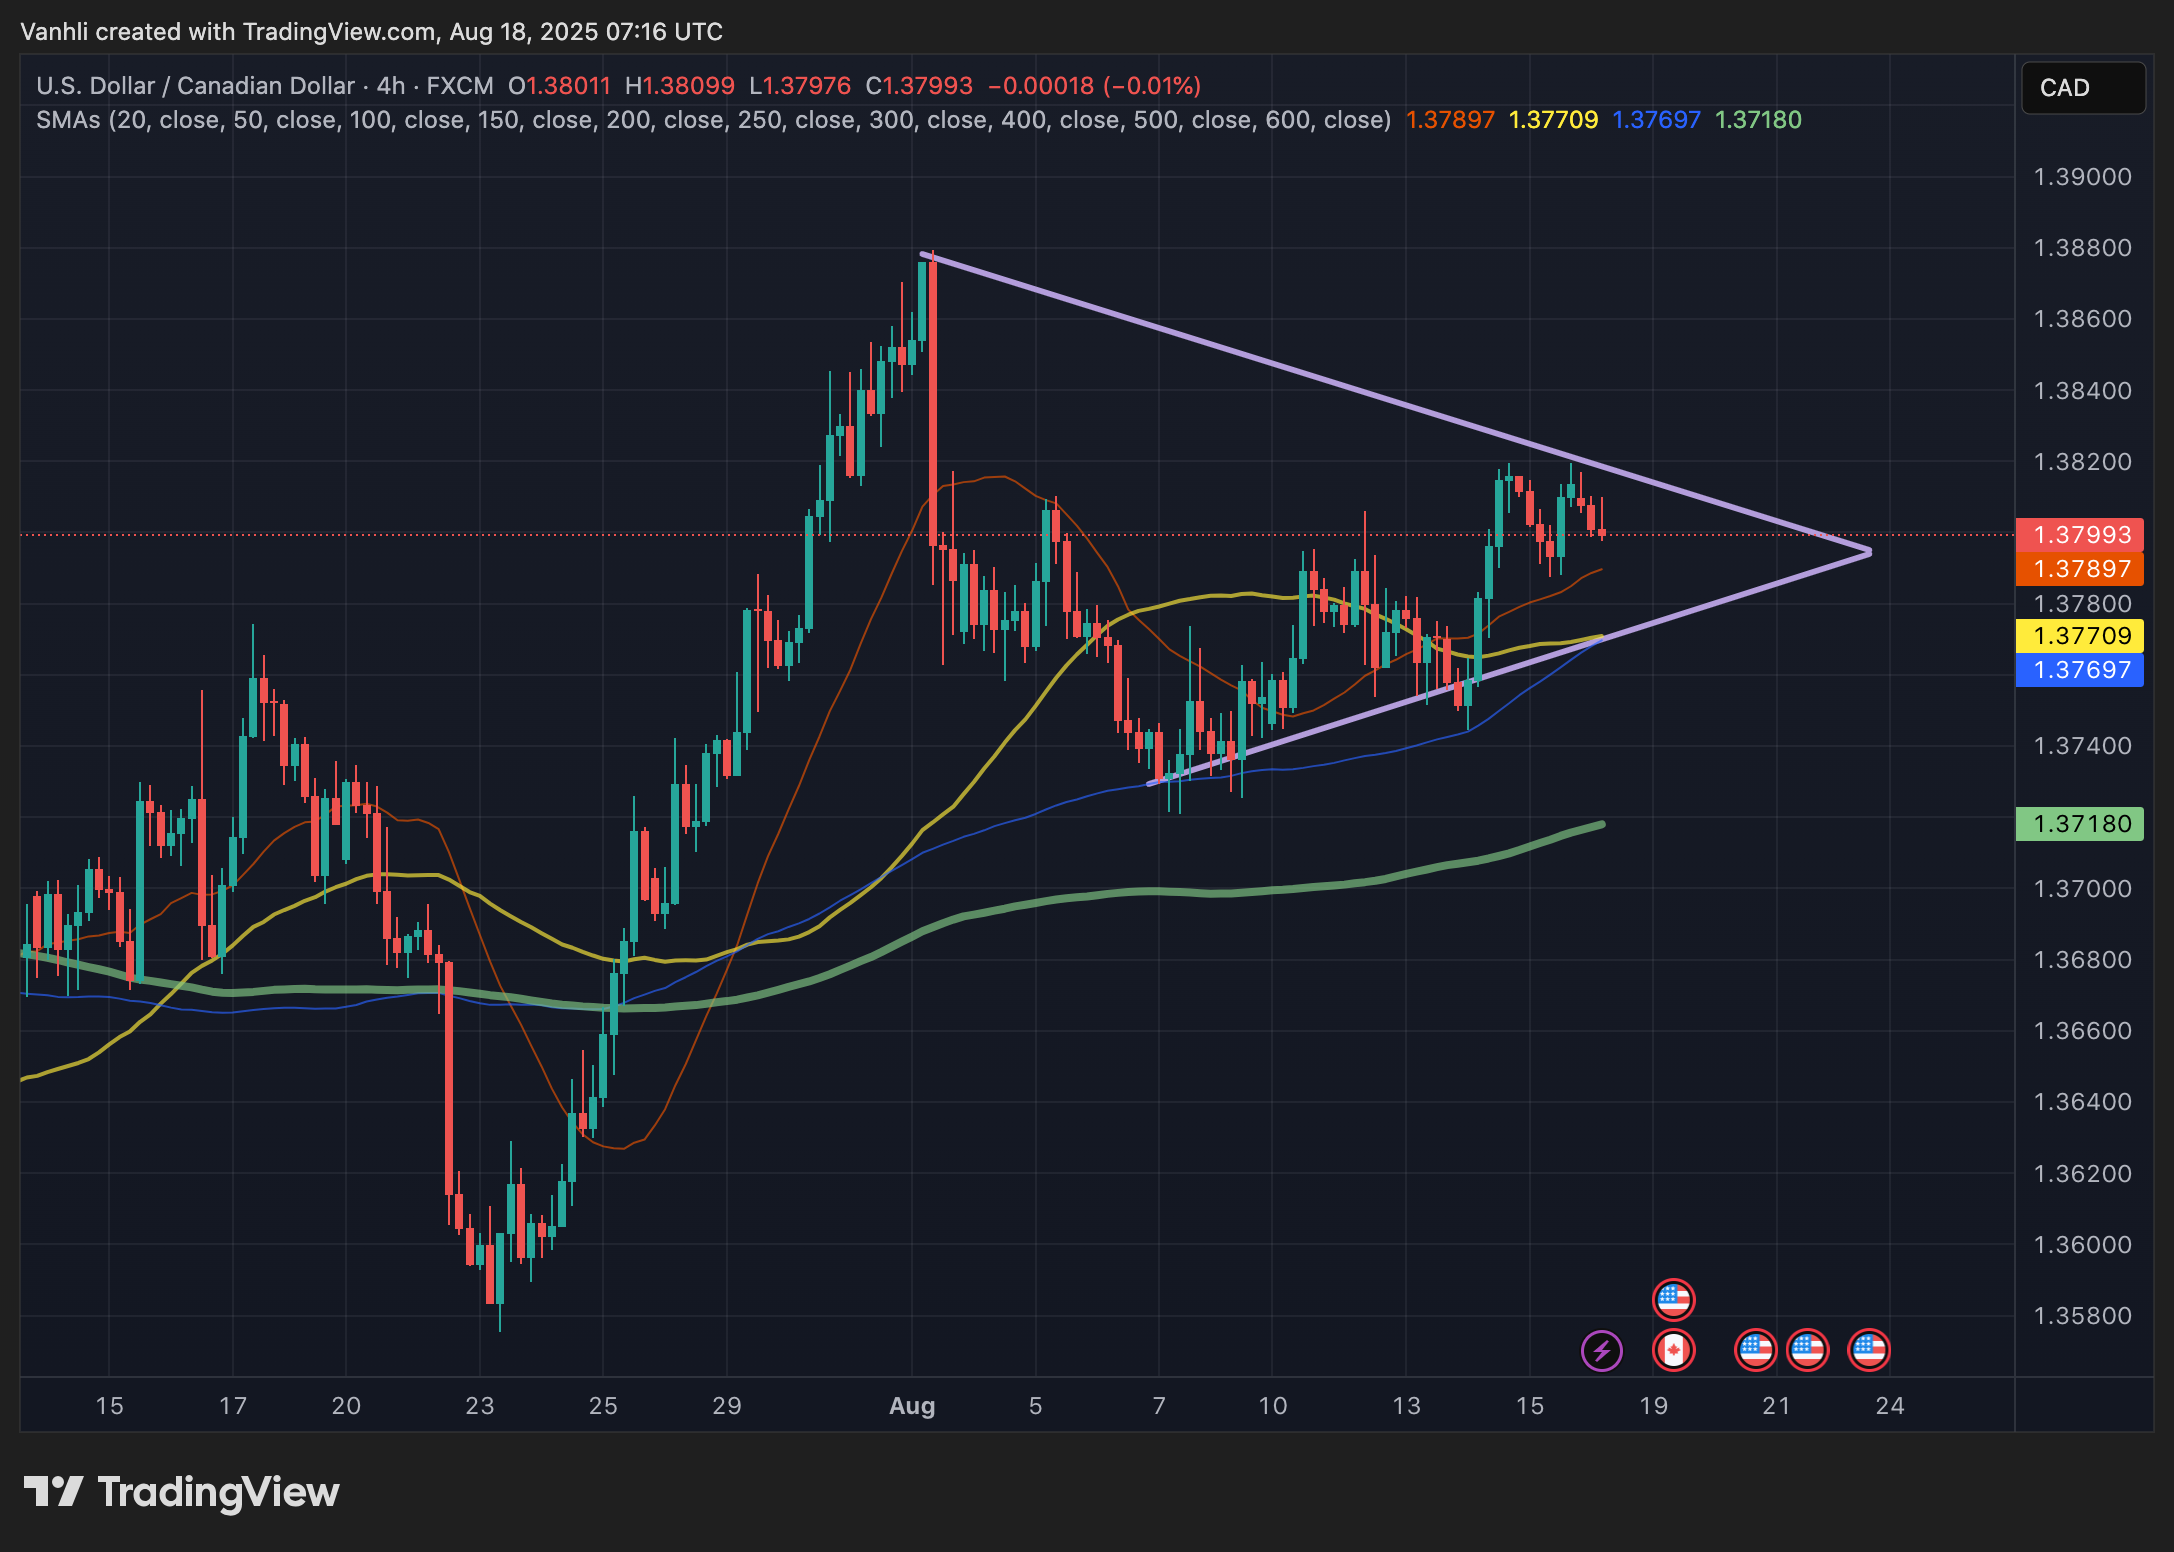Click blue 1.37697 value in SMAs legend
Image resolution: width=2174 pixels, height=1552 pixels.
coord(1656,120)
